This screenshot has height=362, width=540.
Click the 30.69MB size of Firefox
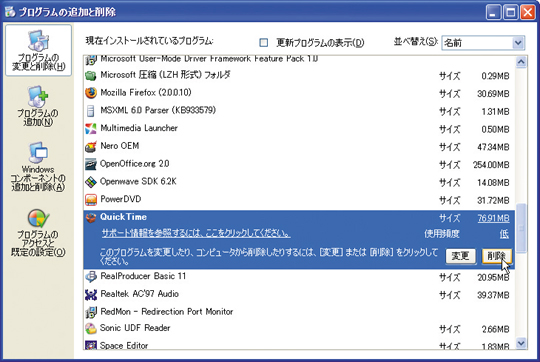[x=493, y=94]
